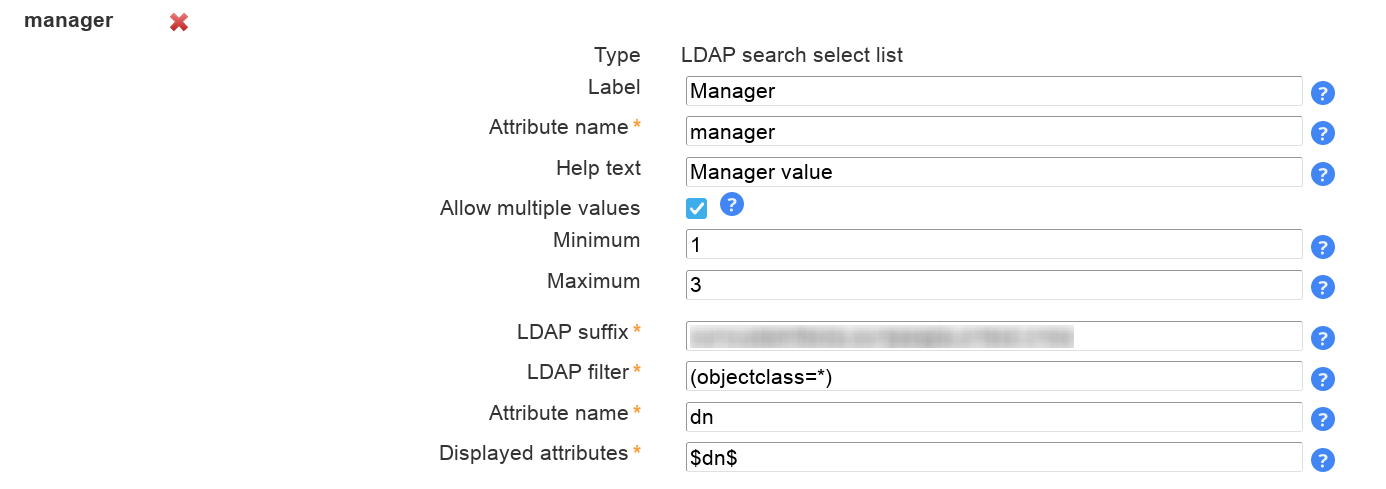Viewport: 1386px width, 489px height.
Task: Uncheck the Allow multiple values checkbox
Action: (697, 208)
